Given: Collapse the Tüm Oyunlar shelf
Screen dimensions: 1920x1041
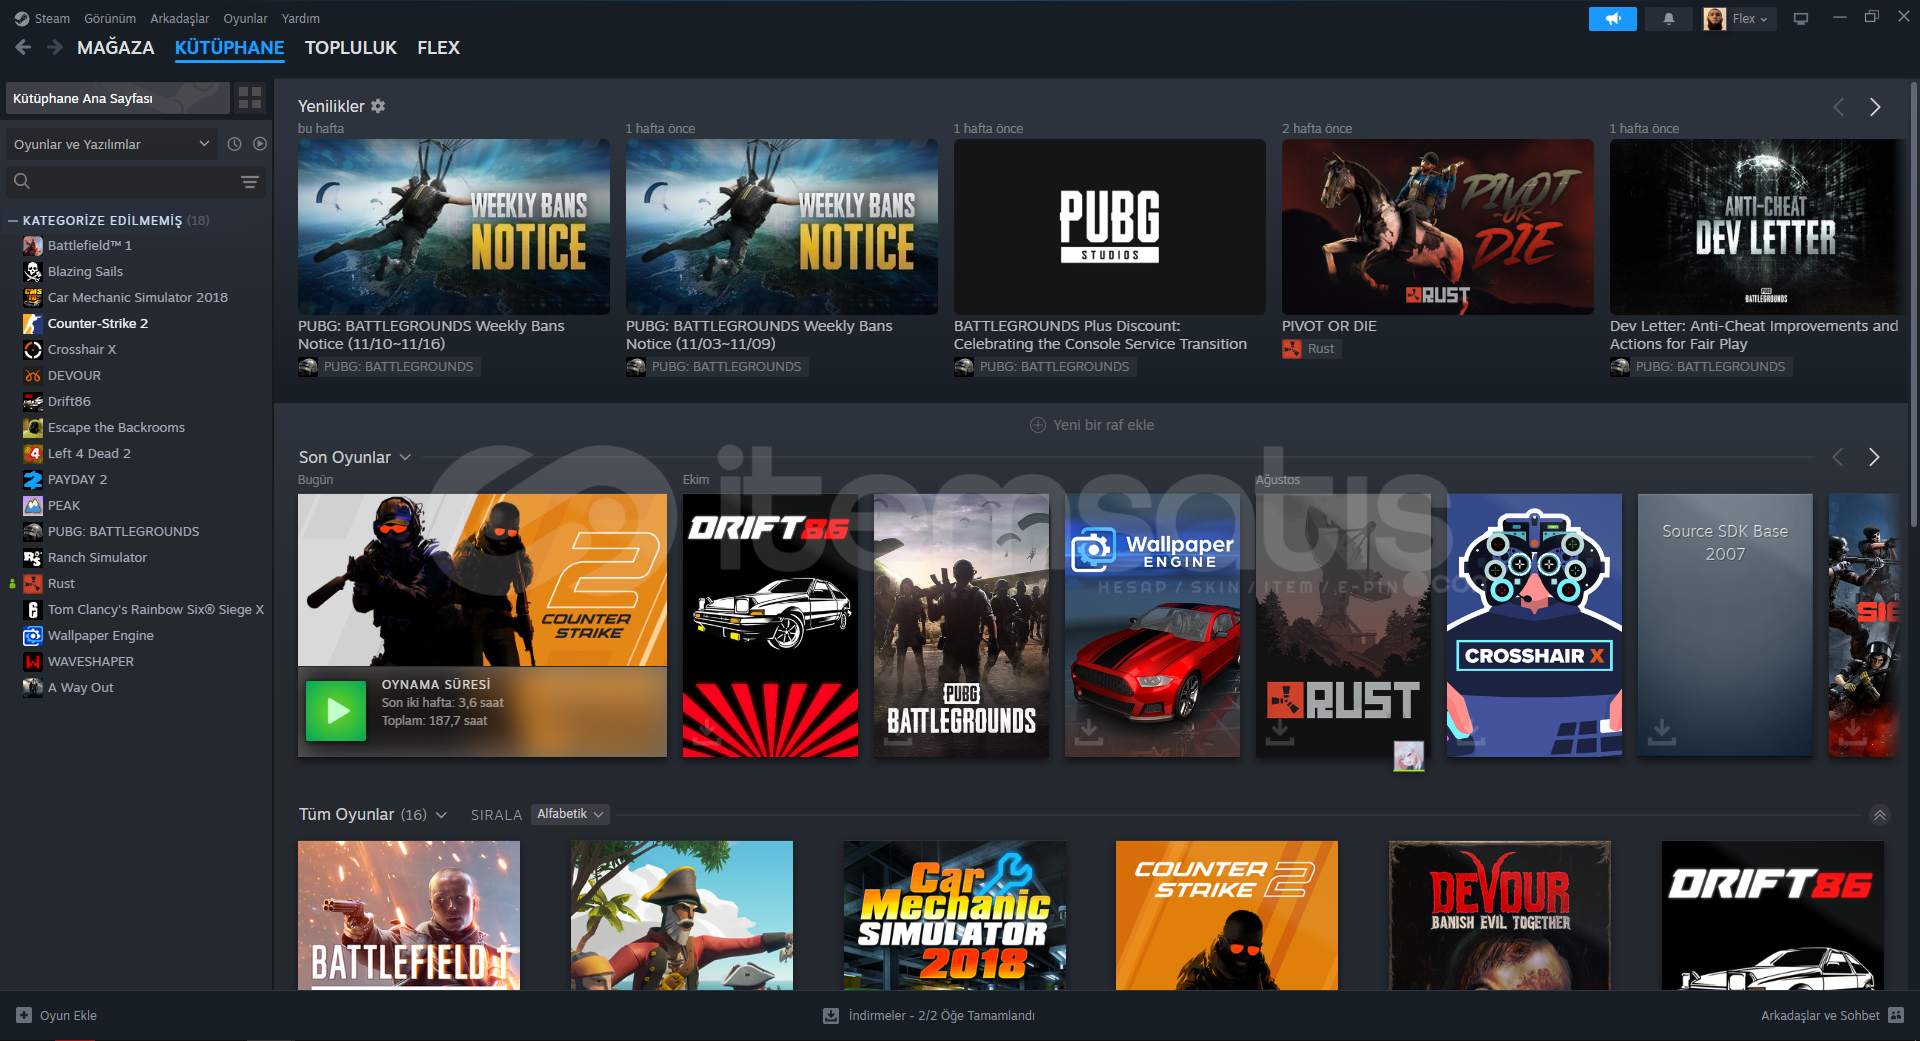Looking at the screenshot, I should click(x=1880, y=815).
